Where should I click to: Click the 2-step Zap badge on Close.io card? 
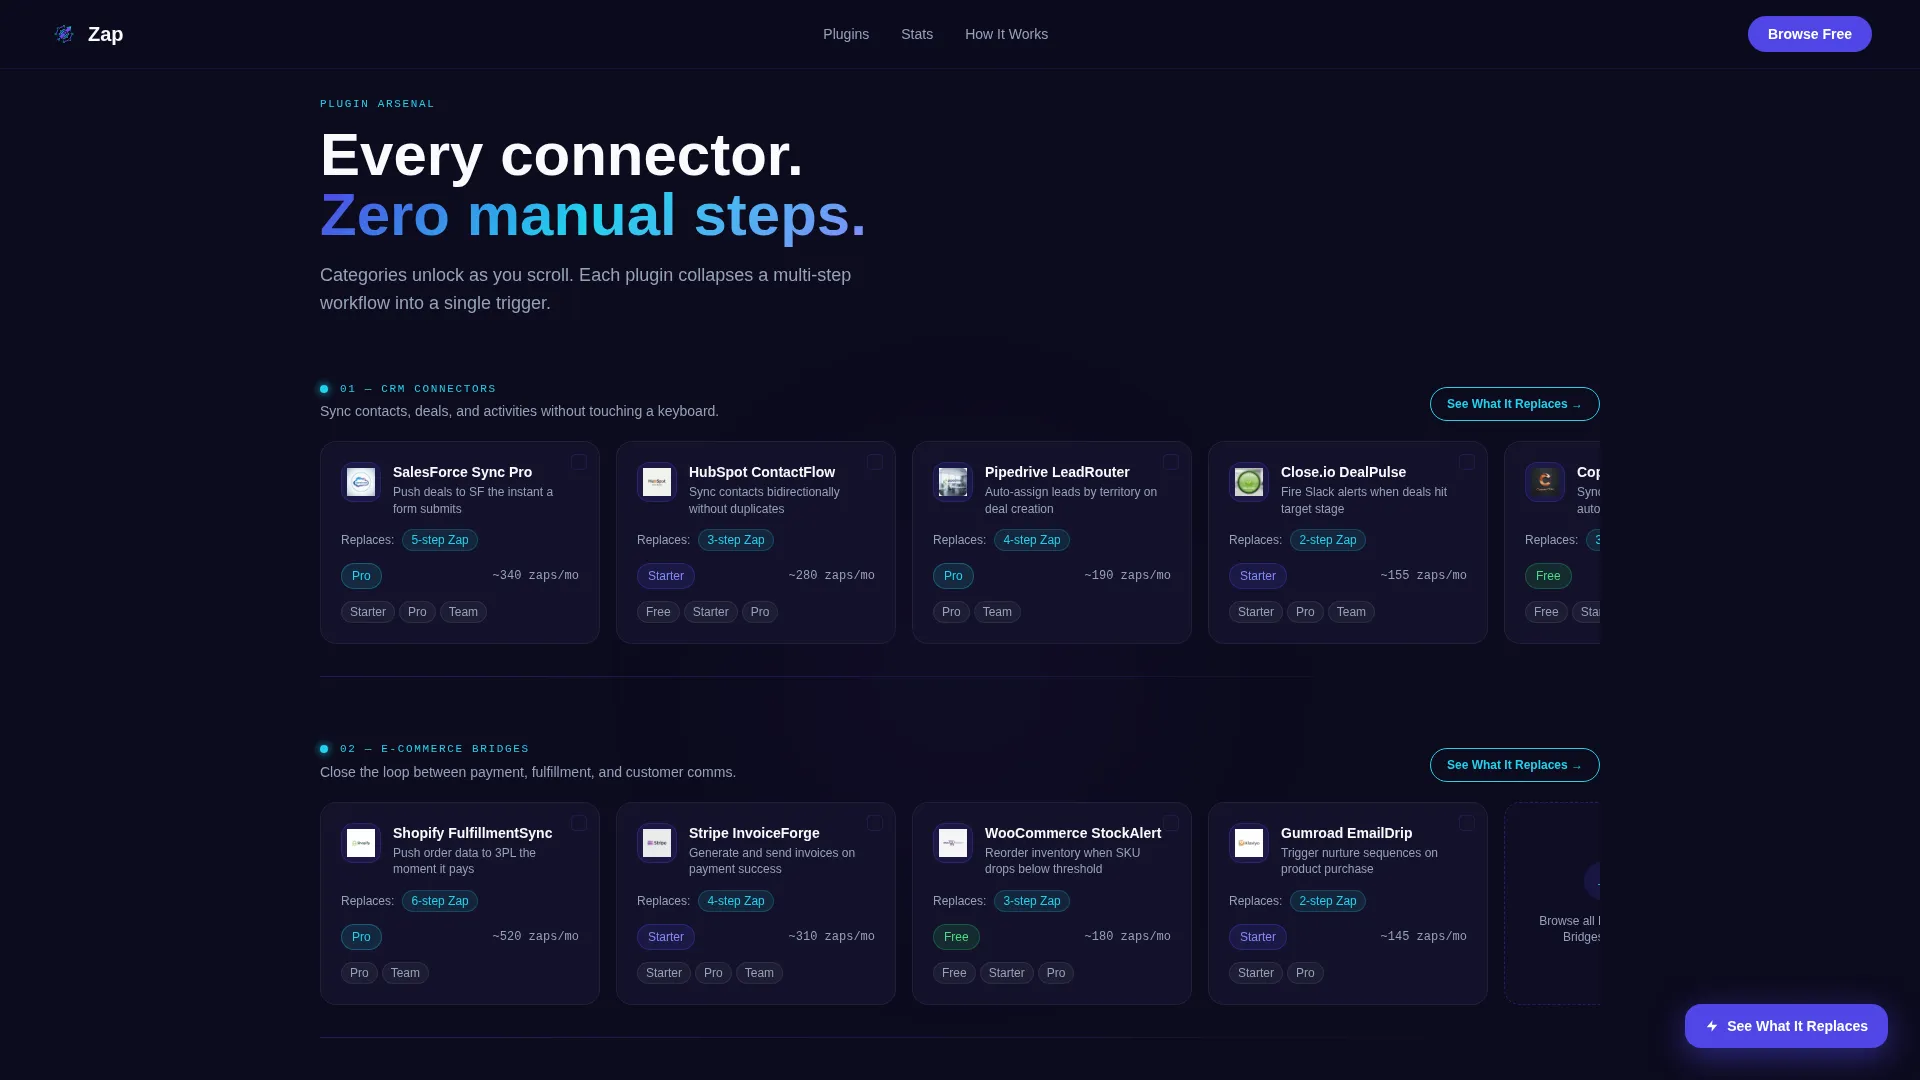1328,540
